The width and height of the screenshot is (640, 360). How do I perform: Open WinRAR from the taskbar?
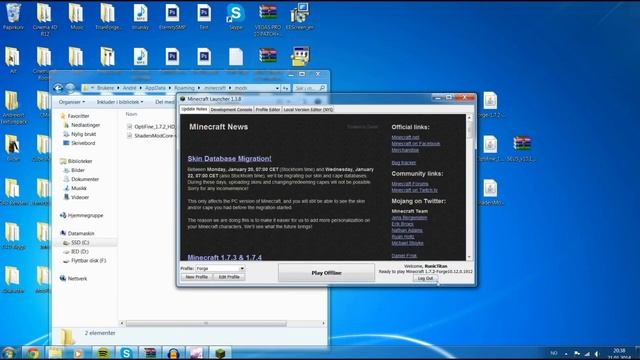(150, 353)
